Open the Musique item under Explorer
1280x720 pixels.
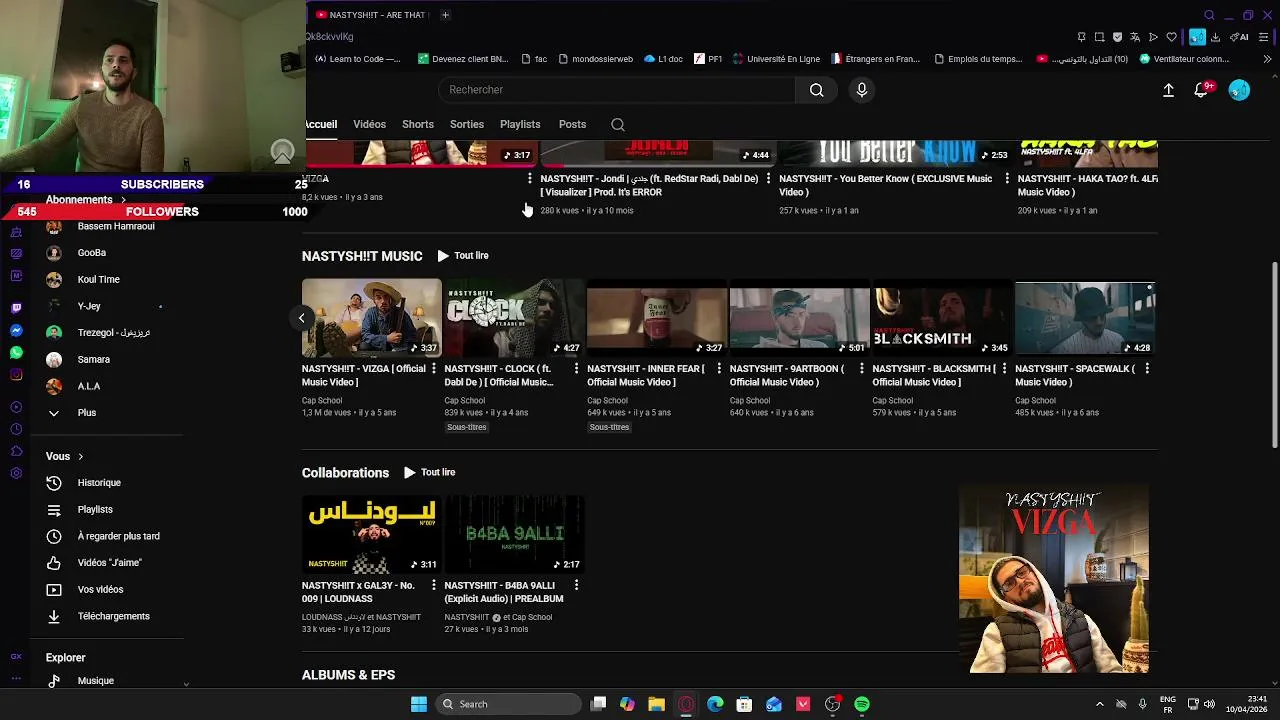[96, 681]
